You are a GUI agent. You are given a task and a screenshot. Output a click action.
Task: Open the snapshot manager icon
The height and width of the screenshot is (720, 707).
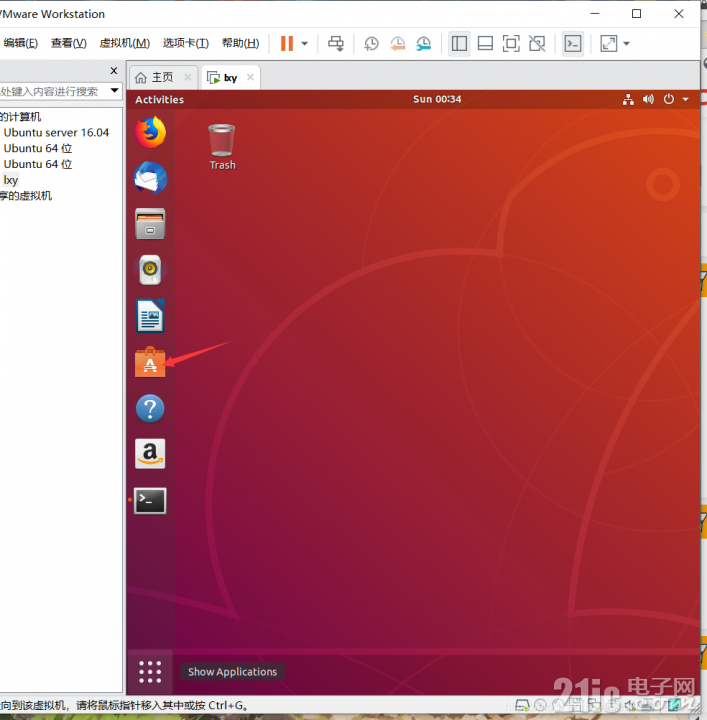(x=423, y=44)
